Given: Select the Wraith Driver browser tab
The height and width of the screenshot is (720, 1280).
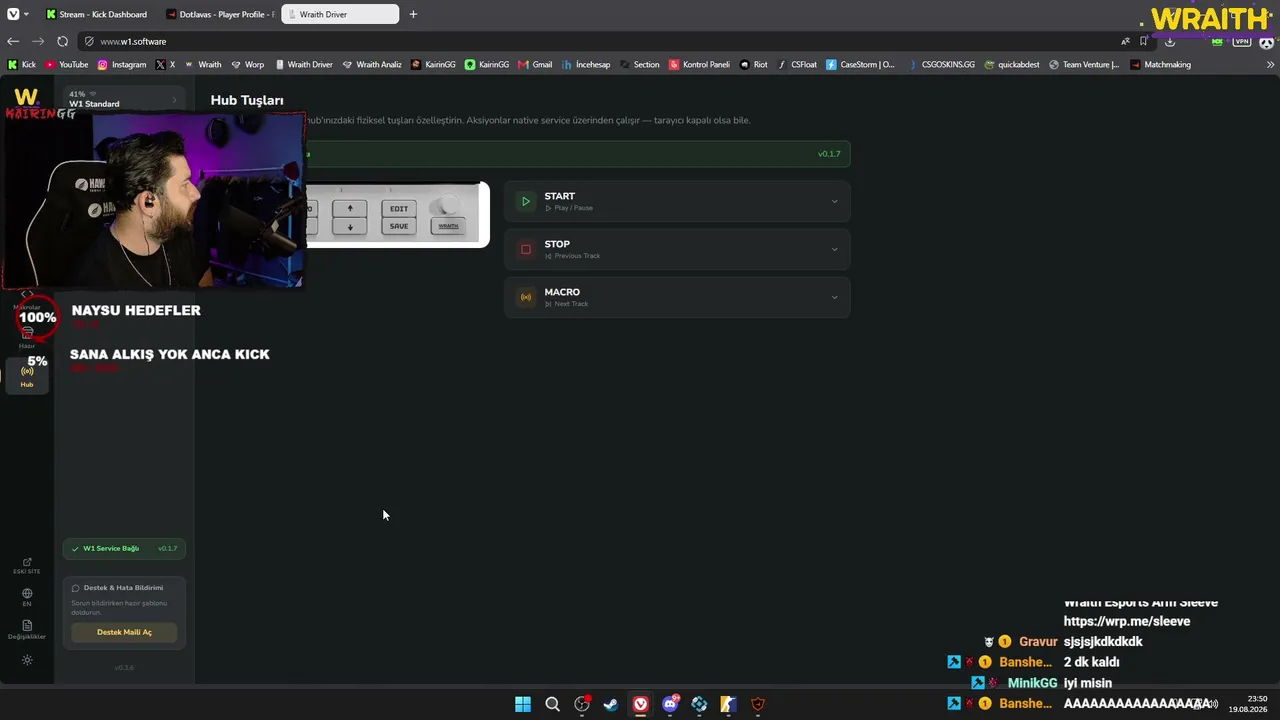Looking at the screenshot, I should click(x=340, y=14).
